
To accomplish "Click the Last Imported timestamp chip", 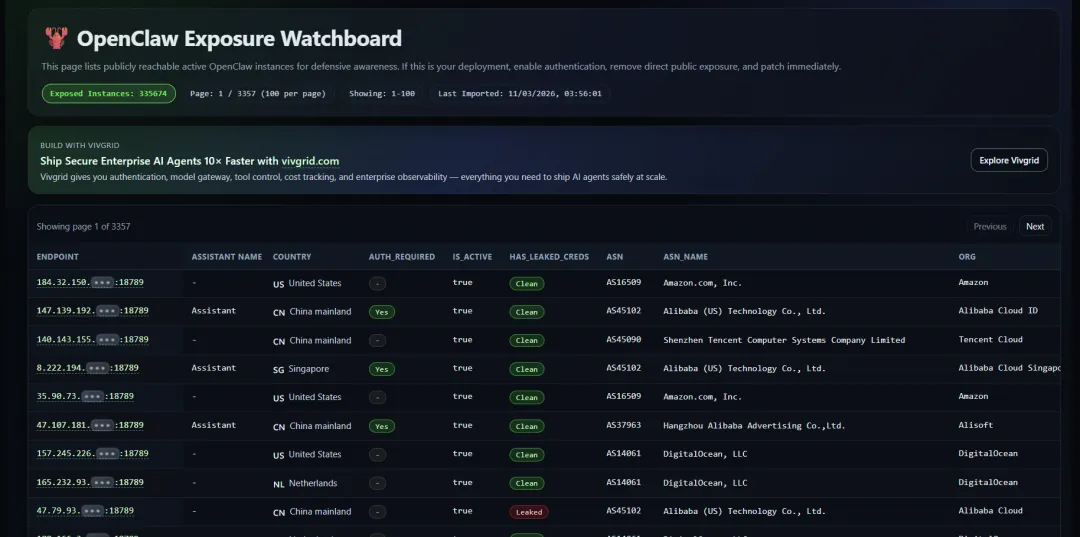I will (519, 93).
